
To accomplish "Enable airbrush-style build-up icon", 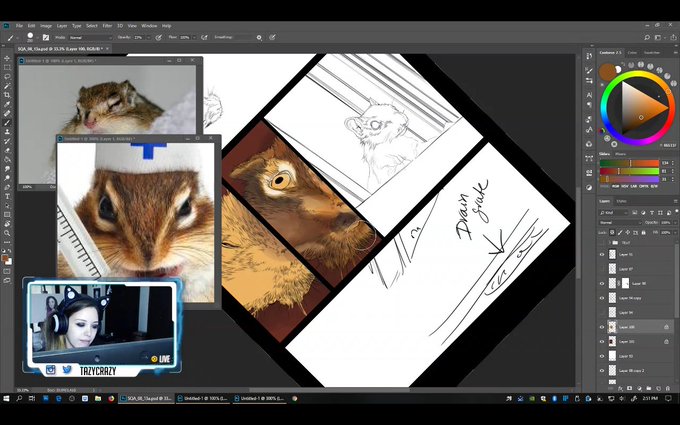I will [204, 38].
